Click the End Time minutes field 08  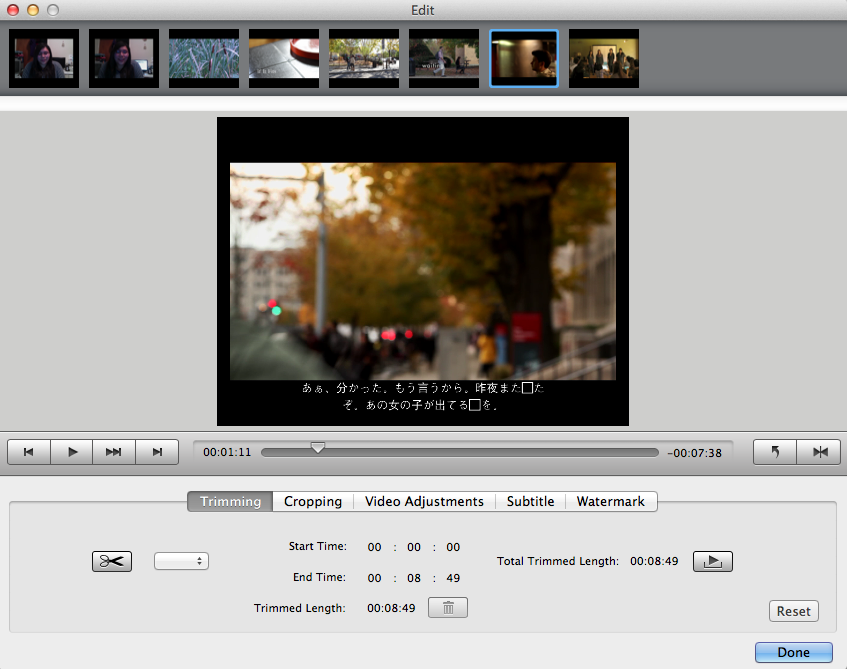click(x=414, y=578)
